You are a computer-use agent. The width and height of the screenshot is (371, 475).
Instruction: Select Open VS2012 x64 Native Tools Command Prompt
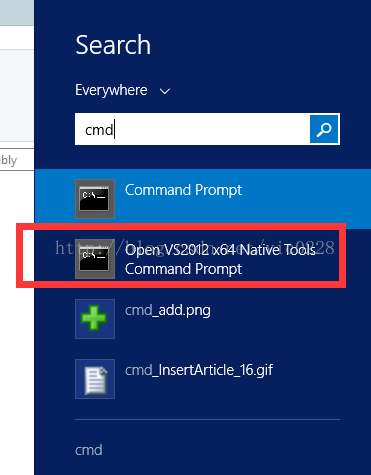[220, 259]
